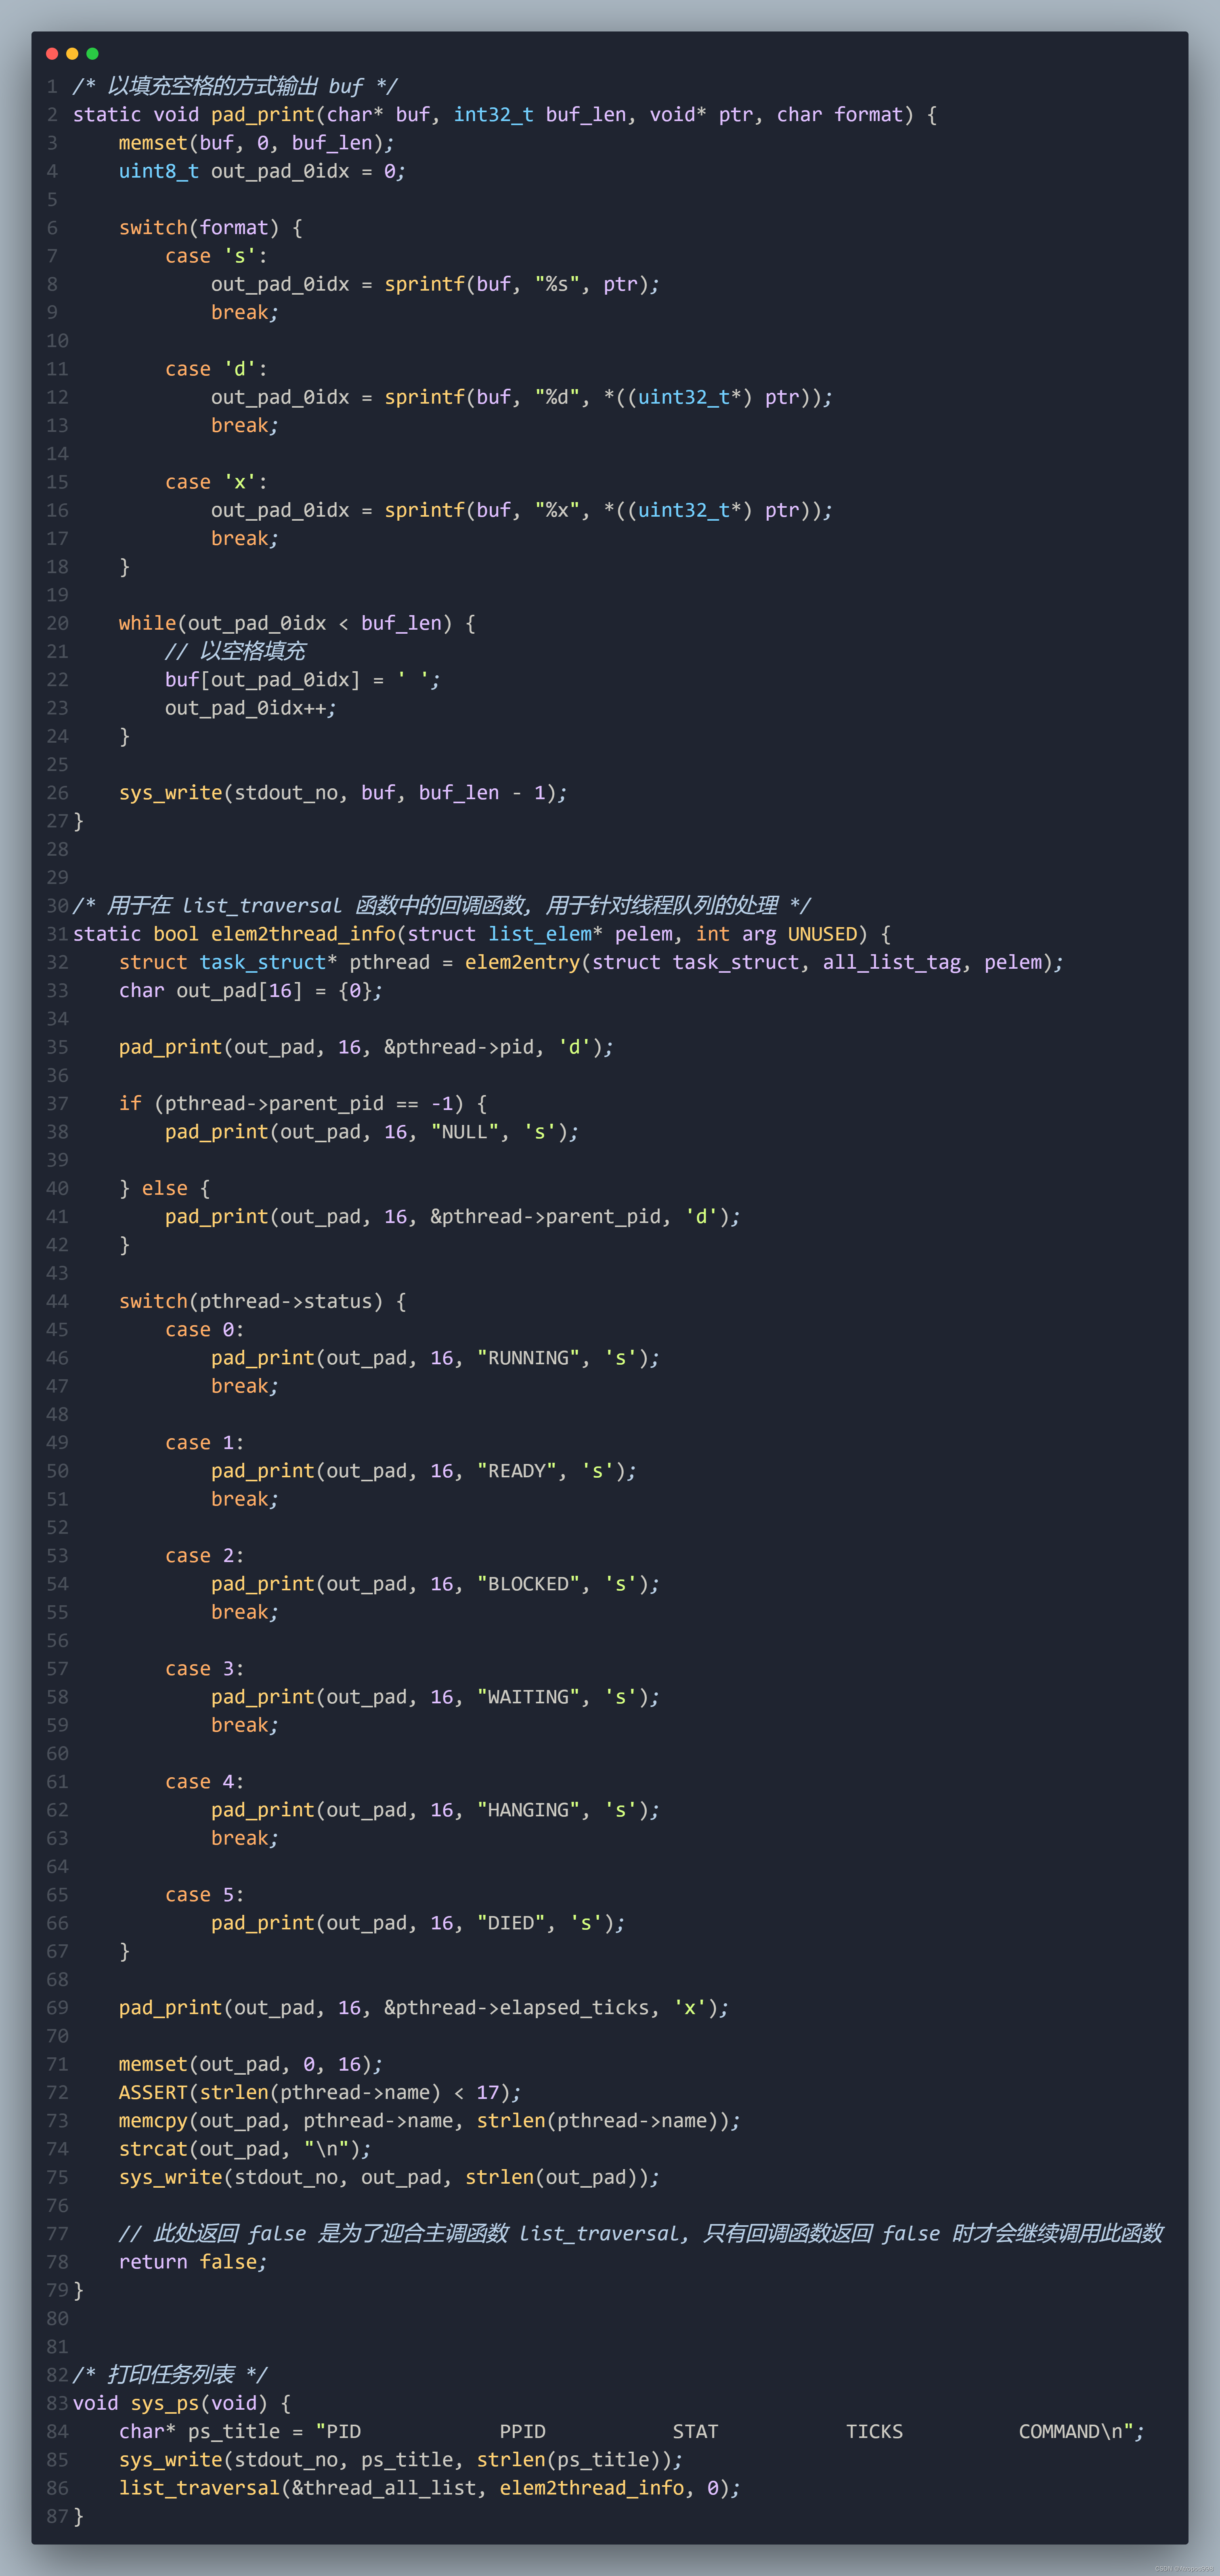Screen dimensions: 1220x2576
Task: Click the "BLOCKED" string
Action: pyautogui.click(x=528, y=1584)
